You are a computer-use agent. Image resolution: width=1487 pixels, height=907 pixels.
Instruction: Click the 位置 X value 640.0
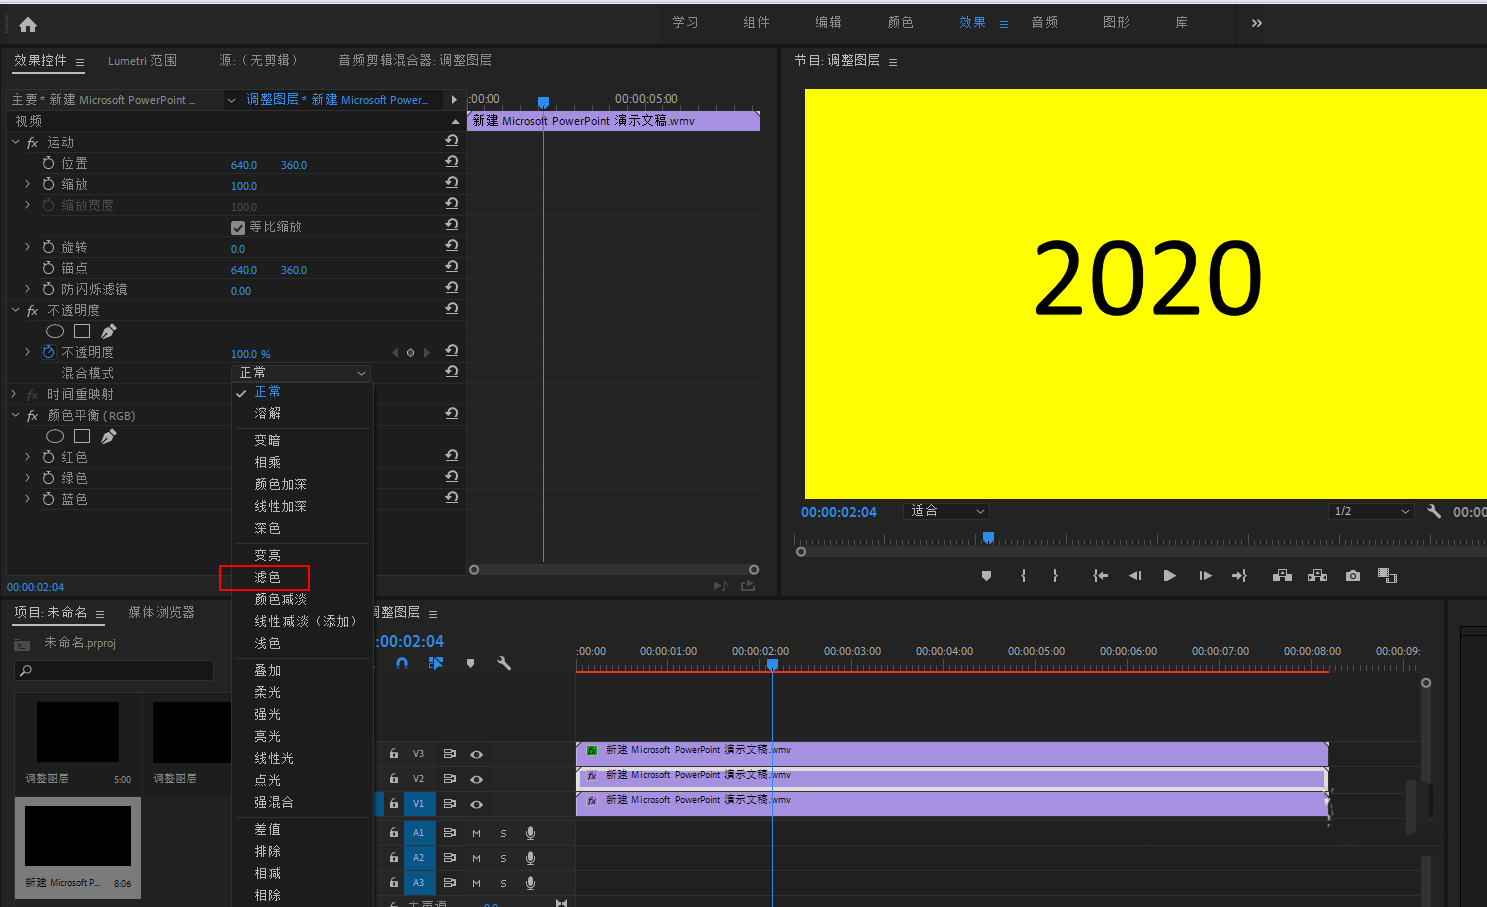coord(243,165)
